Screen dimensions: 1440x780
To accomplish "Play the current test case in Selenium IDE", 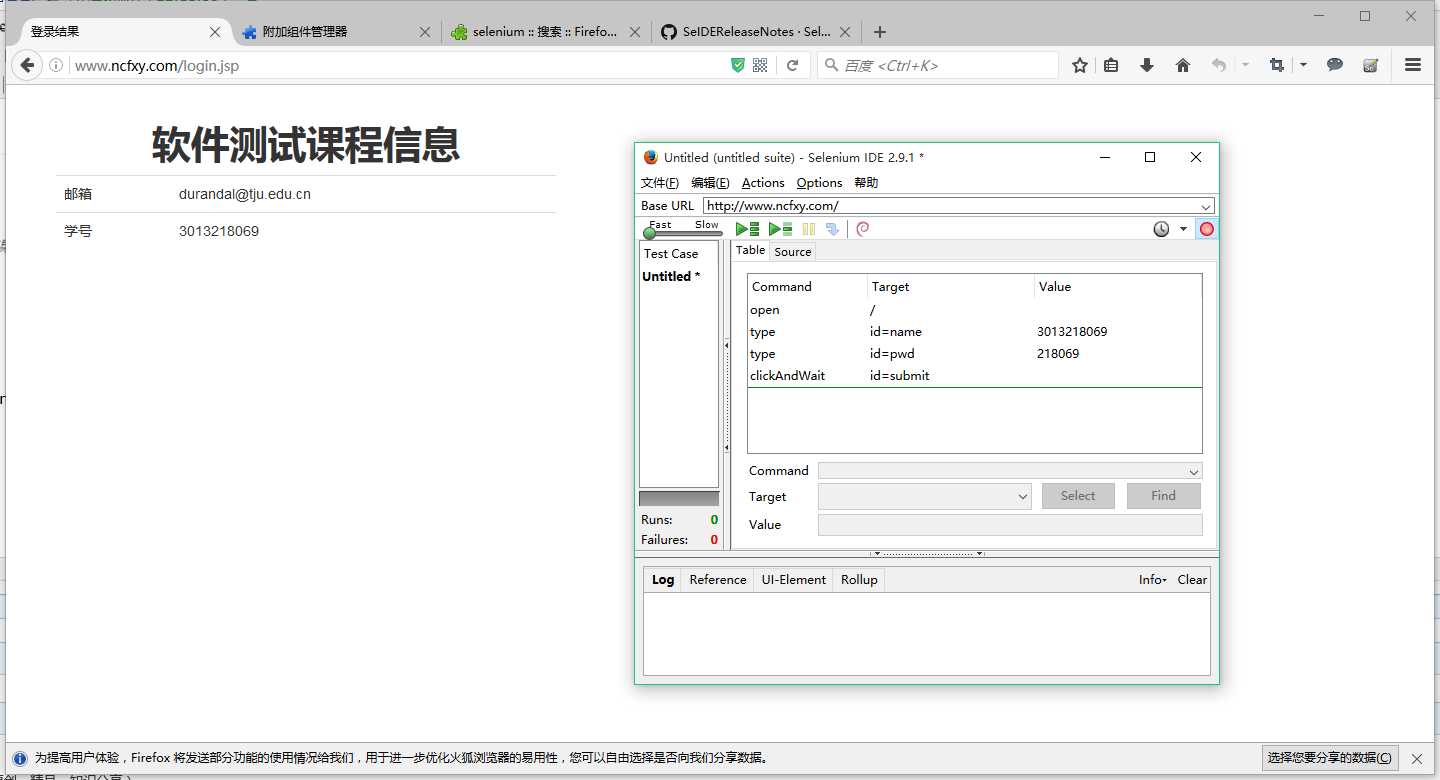I will pyautogui.click(x=780, y=229).
